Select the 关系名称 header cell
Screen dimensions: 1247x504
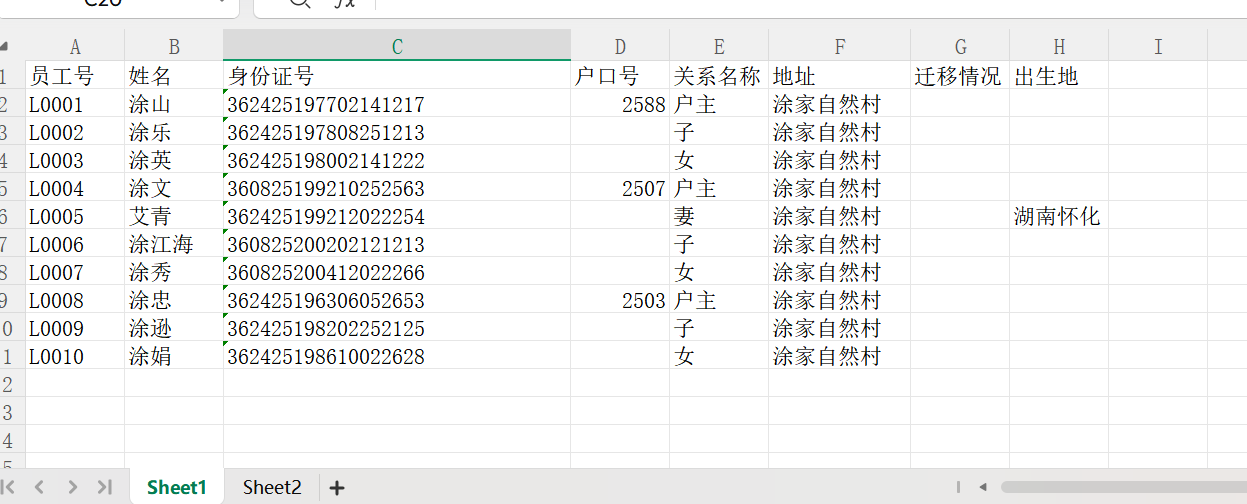pyautogui.click(x=719, y=76)
